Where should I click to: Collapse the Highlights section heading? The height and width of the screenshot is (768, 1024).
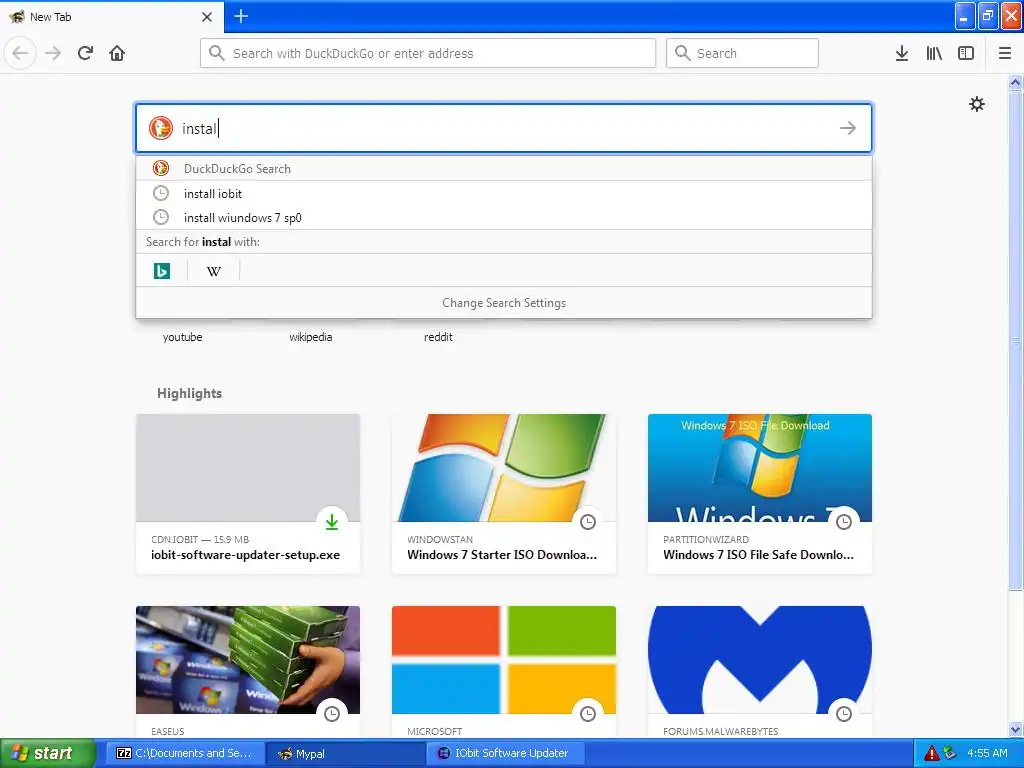click(189, 393)
